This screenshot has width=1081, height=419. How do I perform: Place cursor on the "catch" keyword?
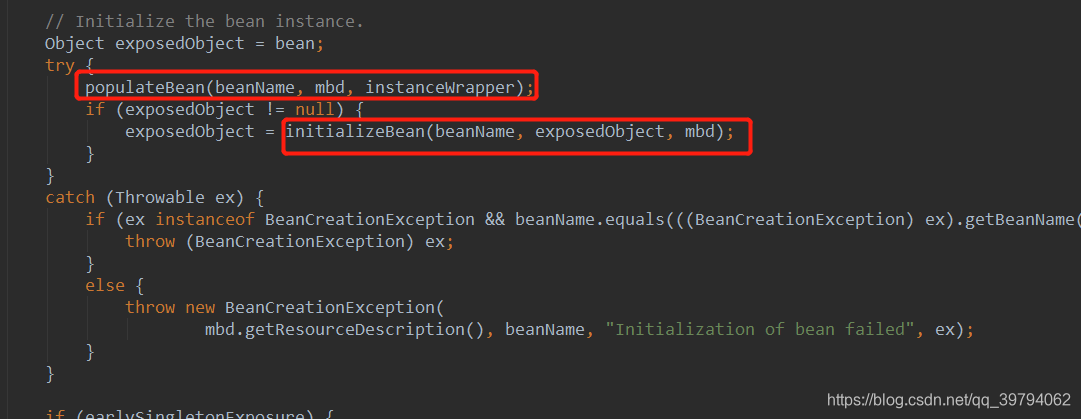(70, 198)
